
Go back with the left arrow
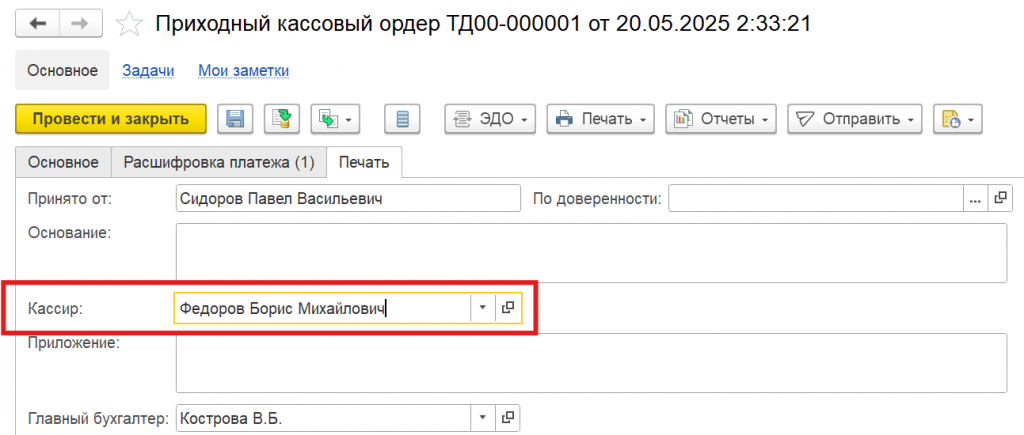(x=38, y=24)
